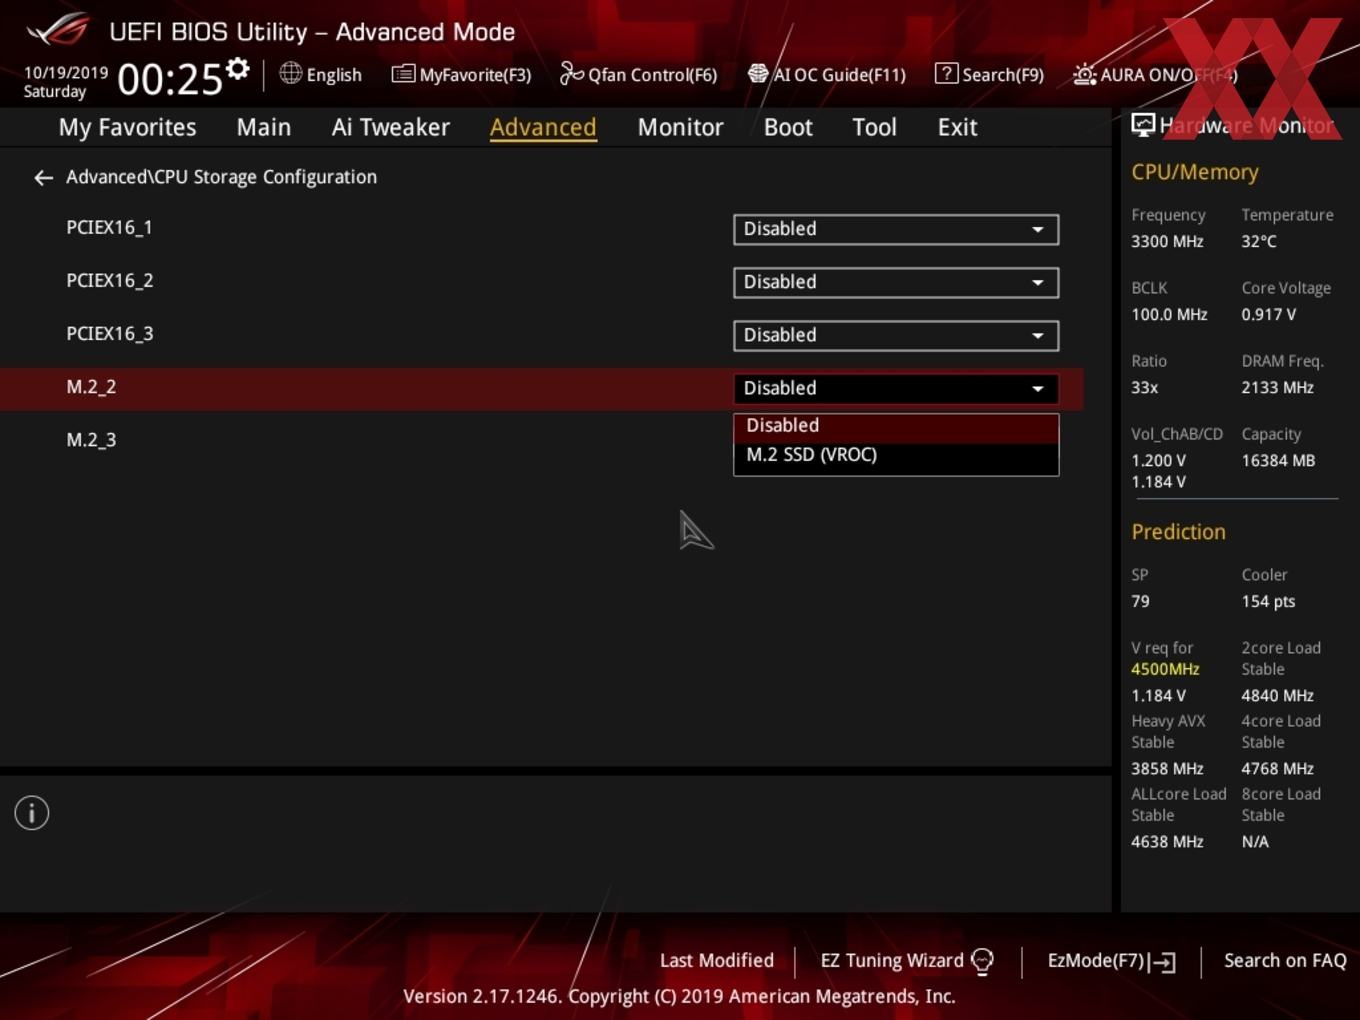
Task: Click the Prediction heading
Action: (1178, 532)
